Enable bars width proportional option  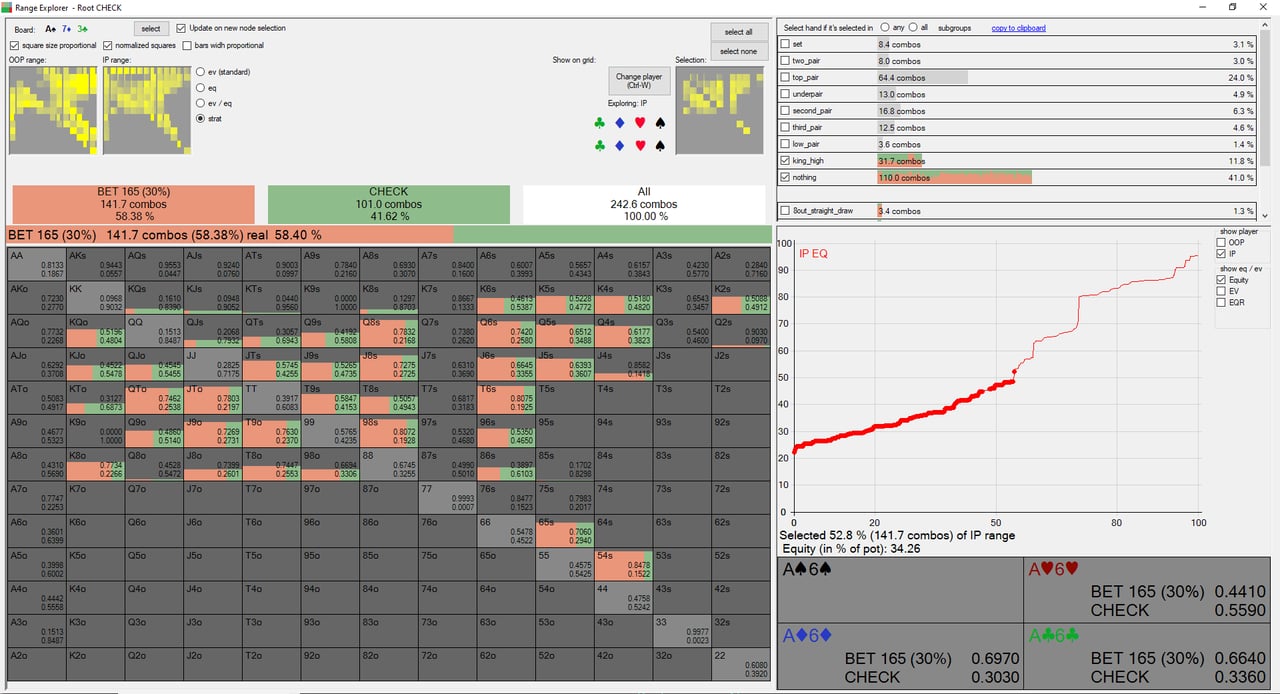tap(187, 45)
